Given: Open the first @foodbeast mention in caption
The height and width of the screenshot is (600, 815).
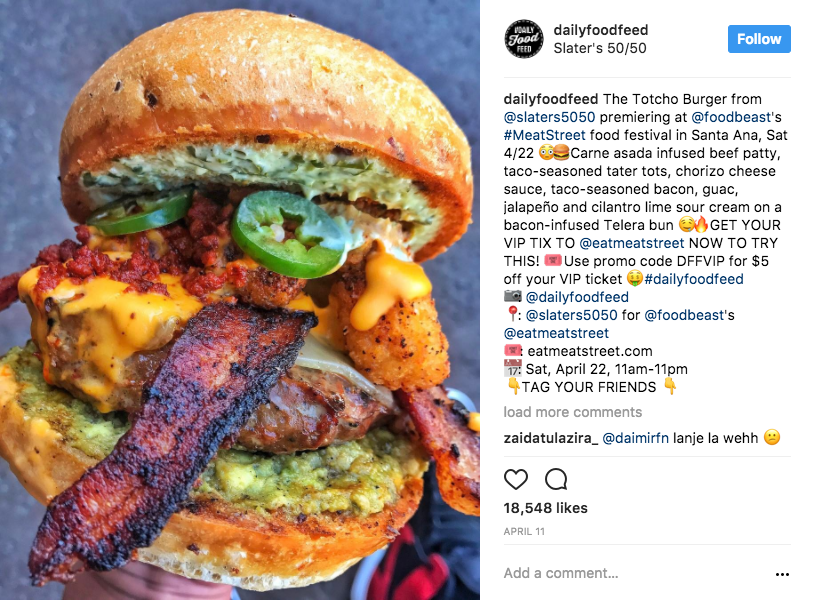Looking at the screenshot, I should click(731, 117).
